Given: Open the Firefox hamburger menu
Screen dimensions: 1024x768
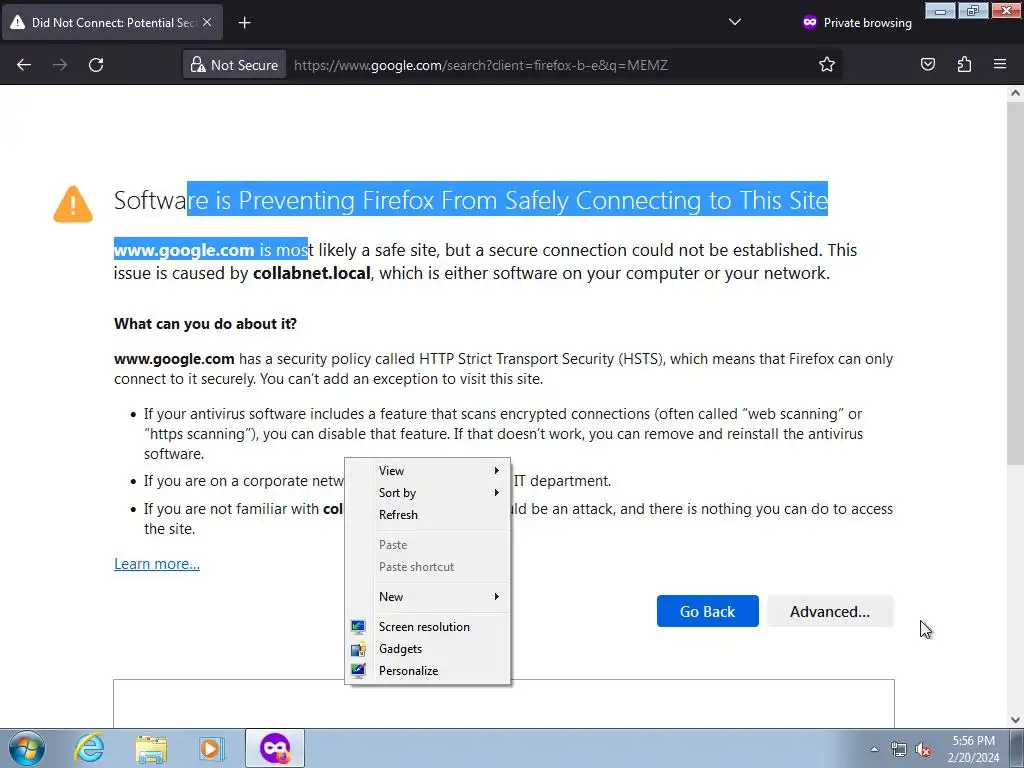Looking at the screenshot, I should point(1000,65).
